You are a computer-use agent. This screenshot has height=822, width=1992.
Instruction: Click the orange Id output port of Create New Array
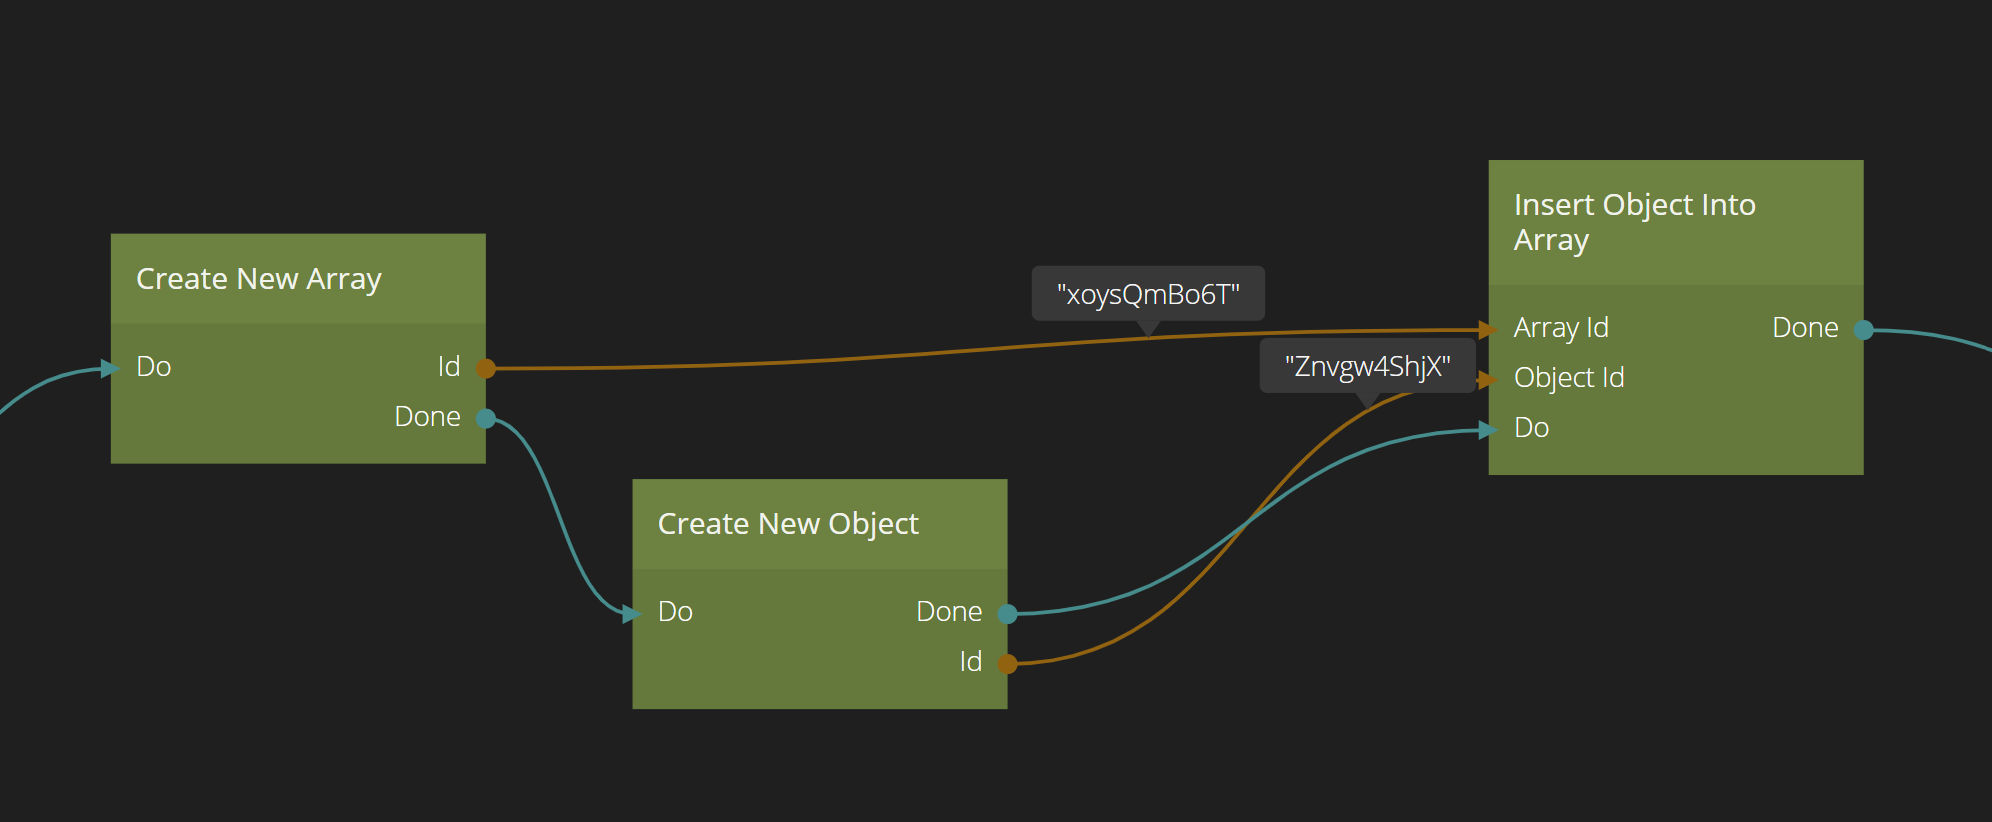click(x=486, y=369)
